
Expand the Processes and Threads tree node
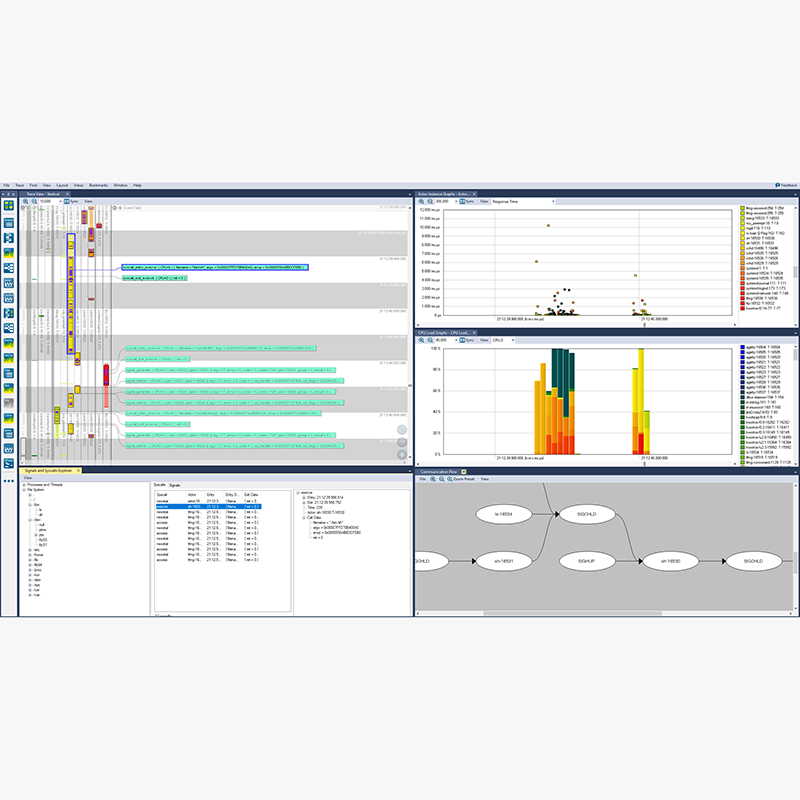(24, 485)
